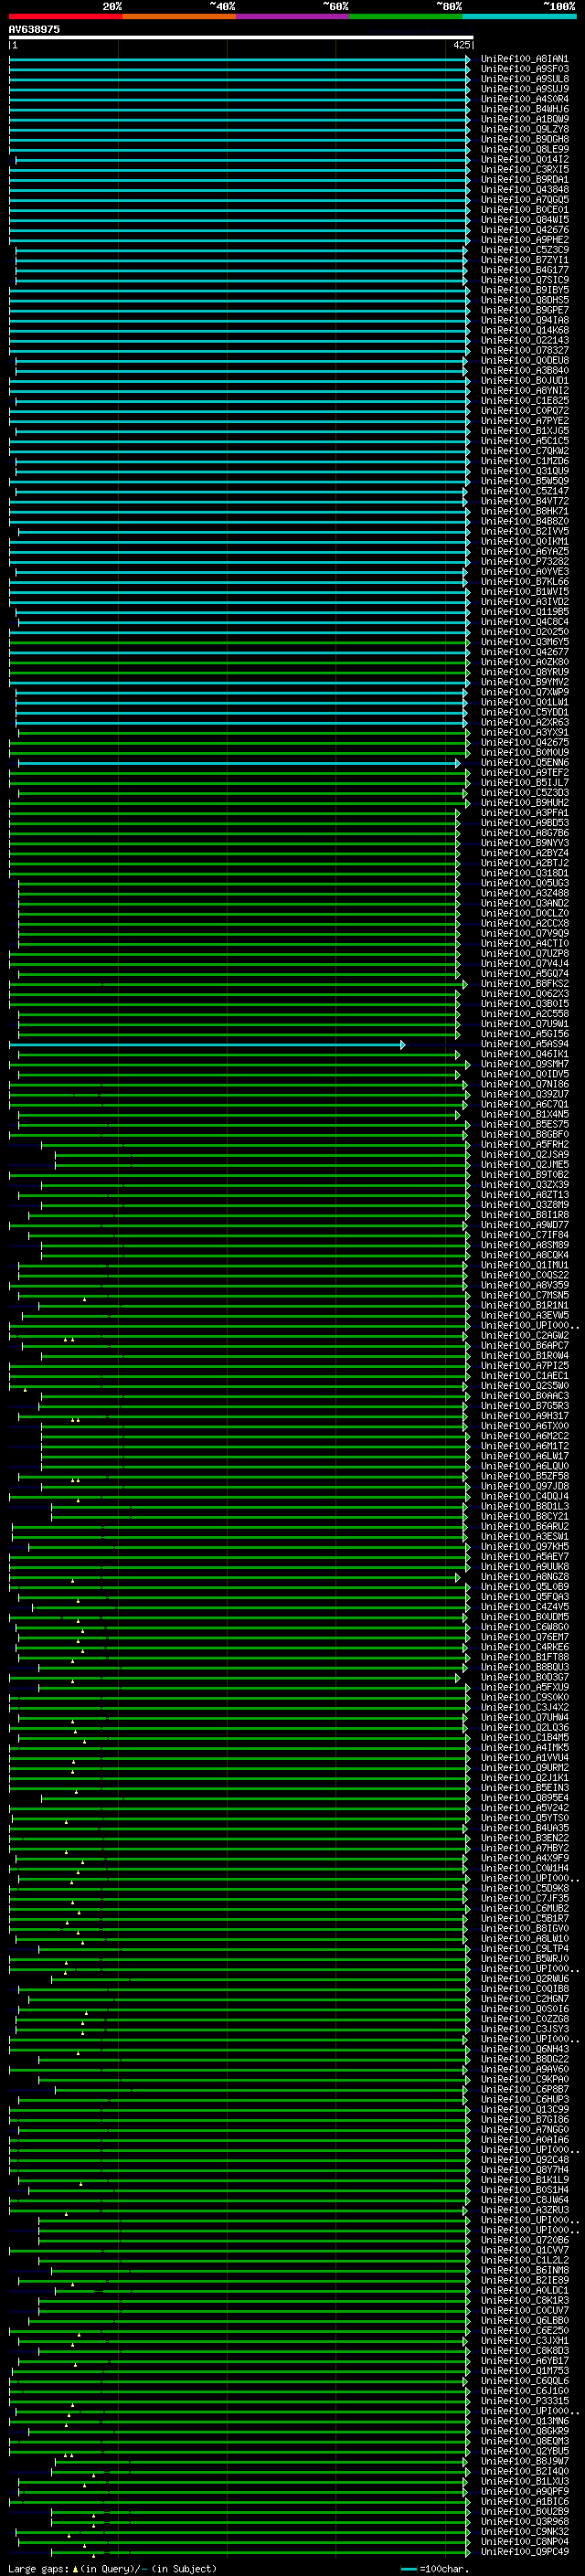Select hit label UniRef100_A8SM89
This screenshot has height=2576, width=585.
(x=524, y=1245)
